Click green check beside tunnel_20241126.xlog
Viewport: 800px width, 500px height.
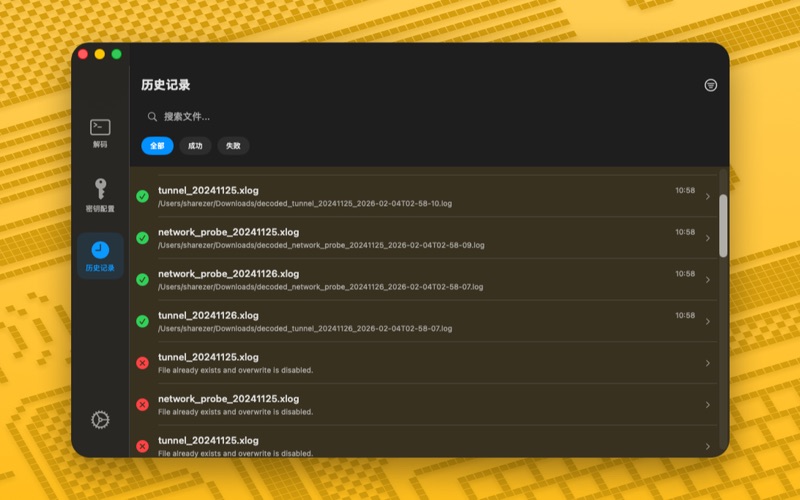coord(142,321)
